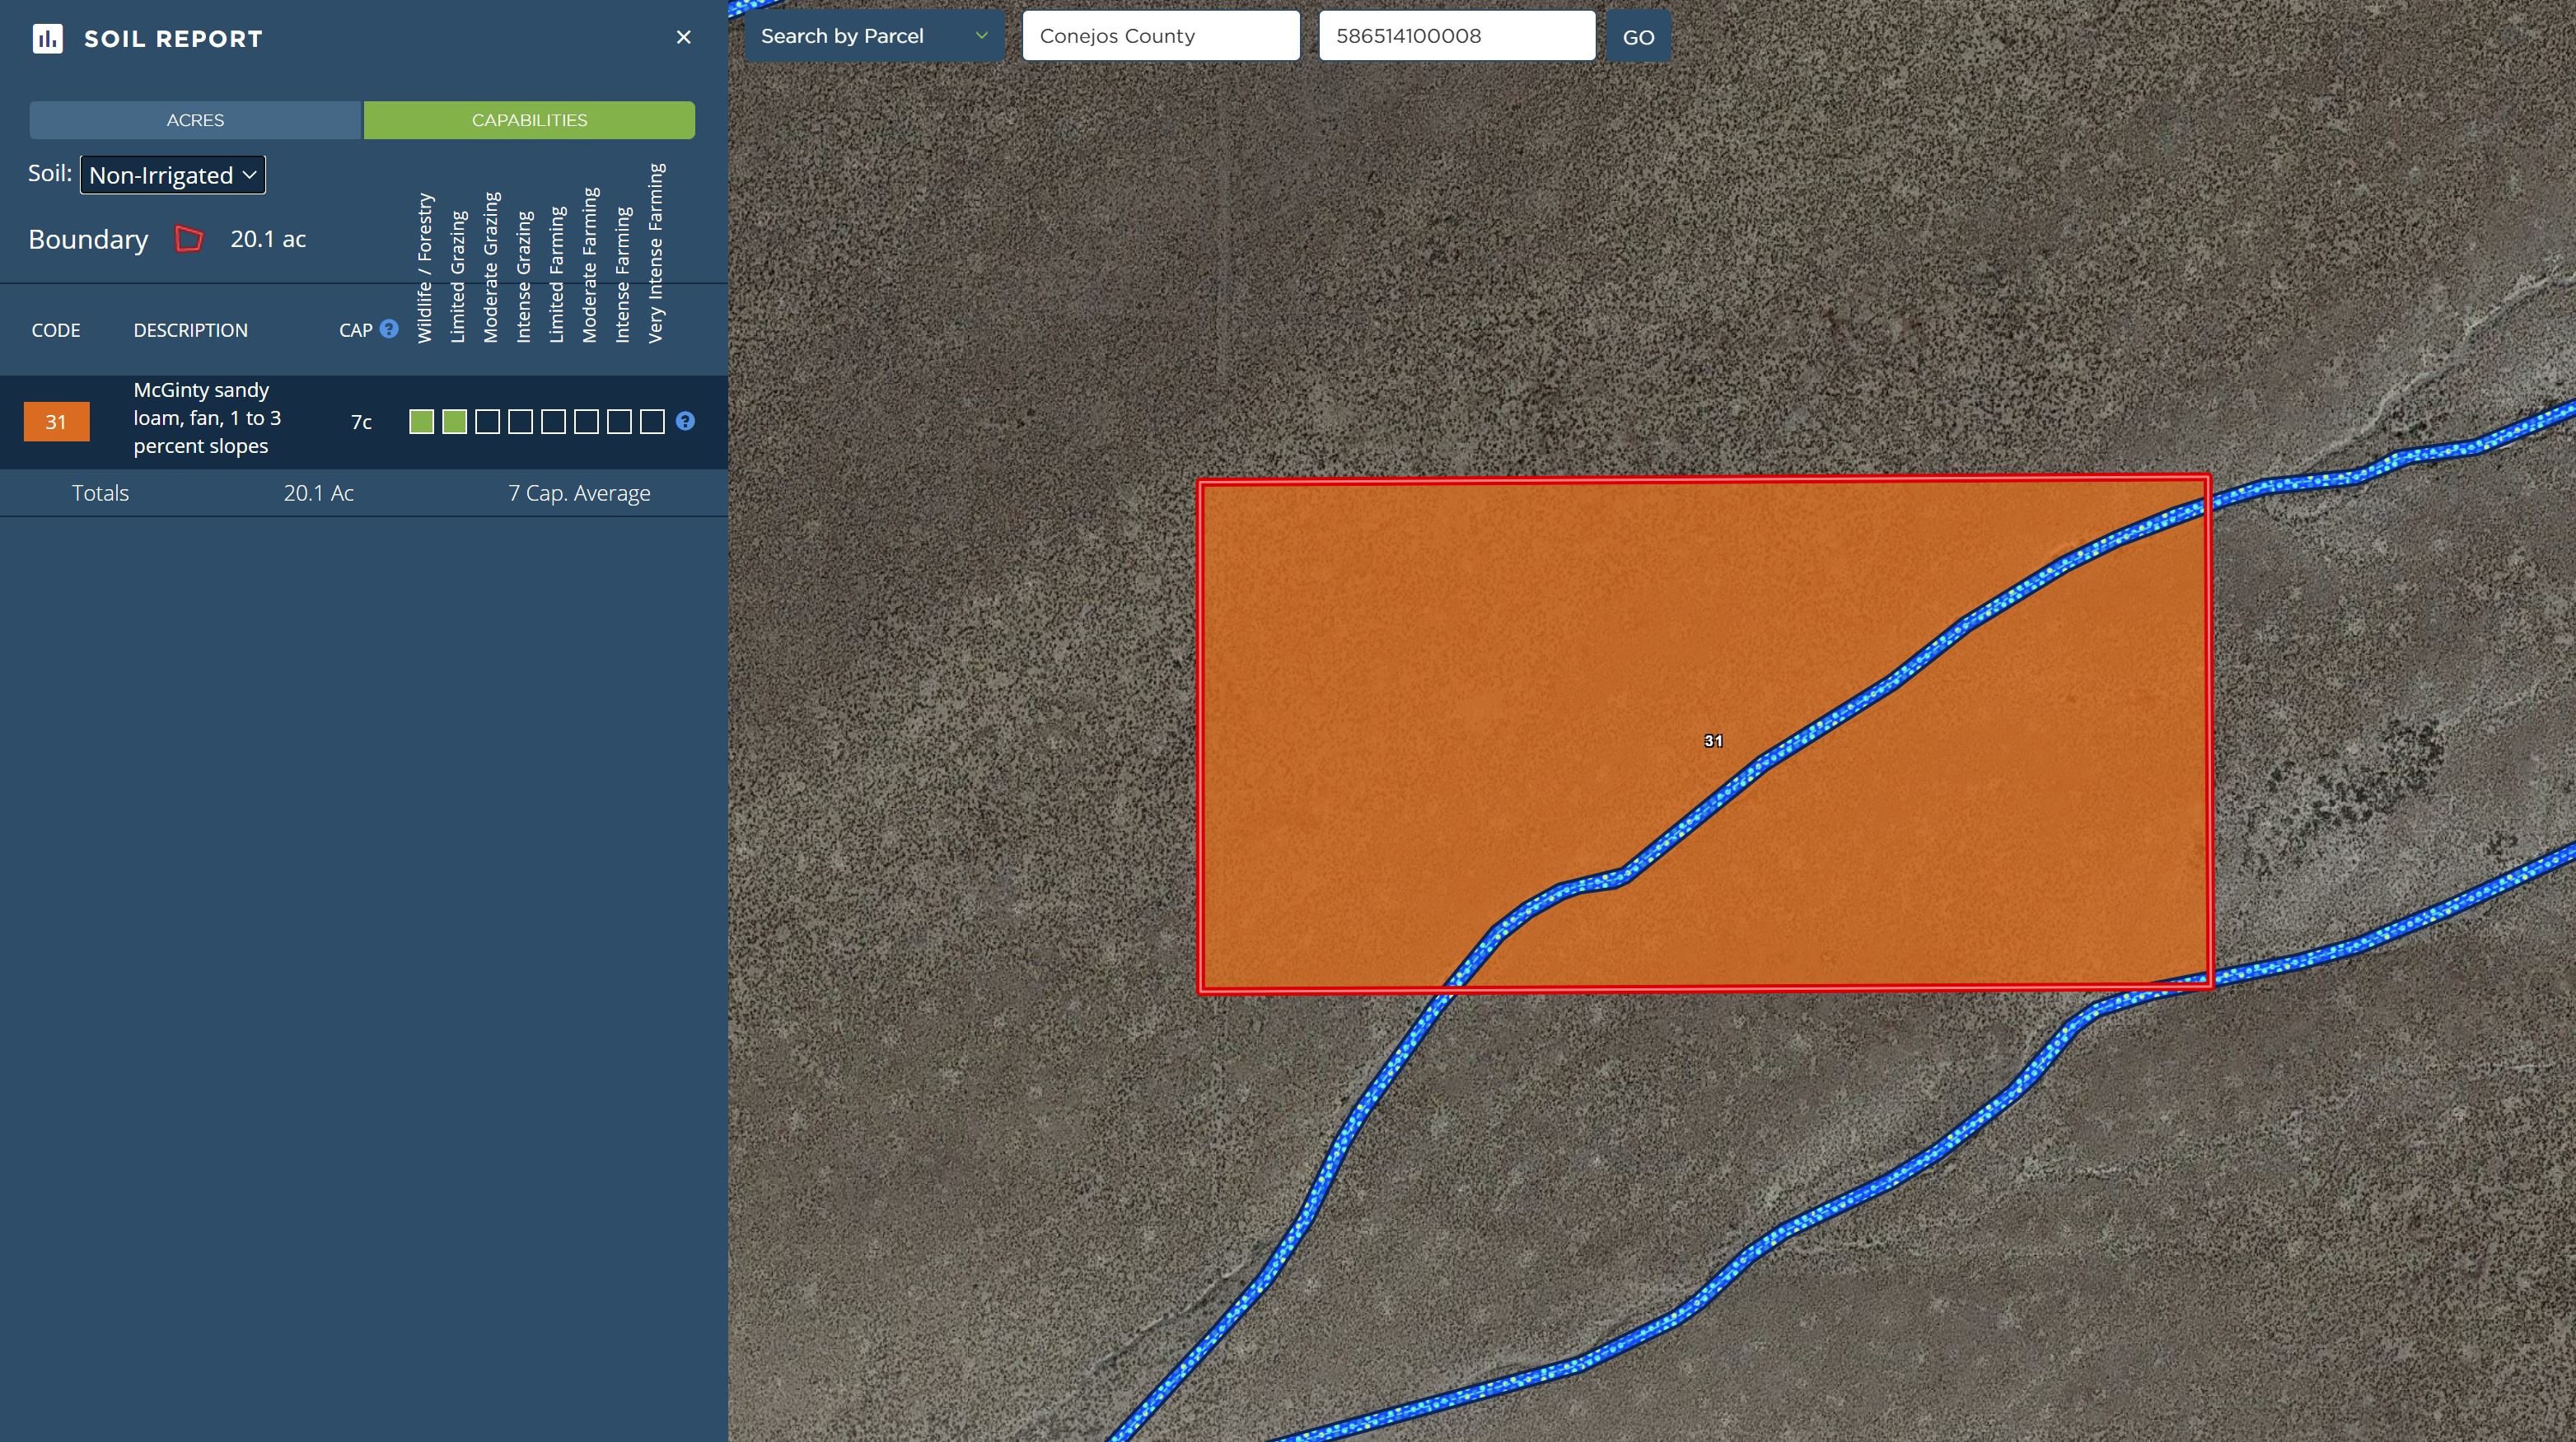
Task: Open the Non-Irrigated soil dropdown
Action: pos(173,175)
